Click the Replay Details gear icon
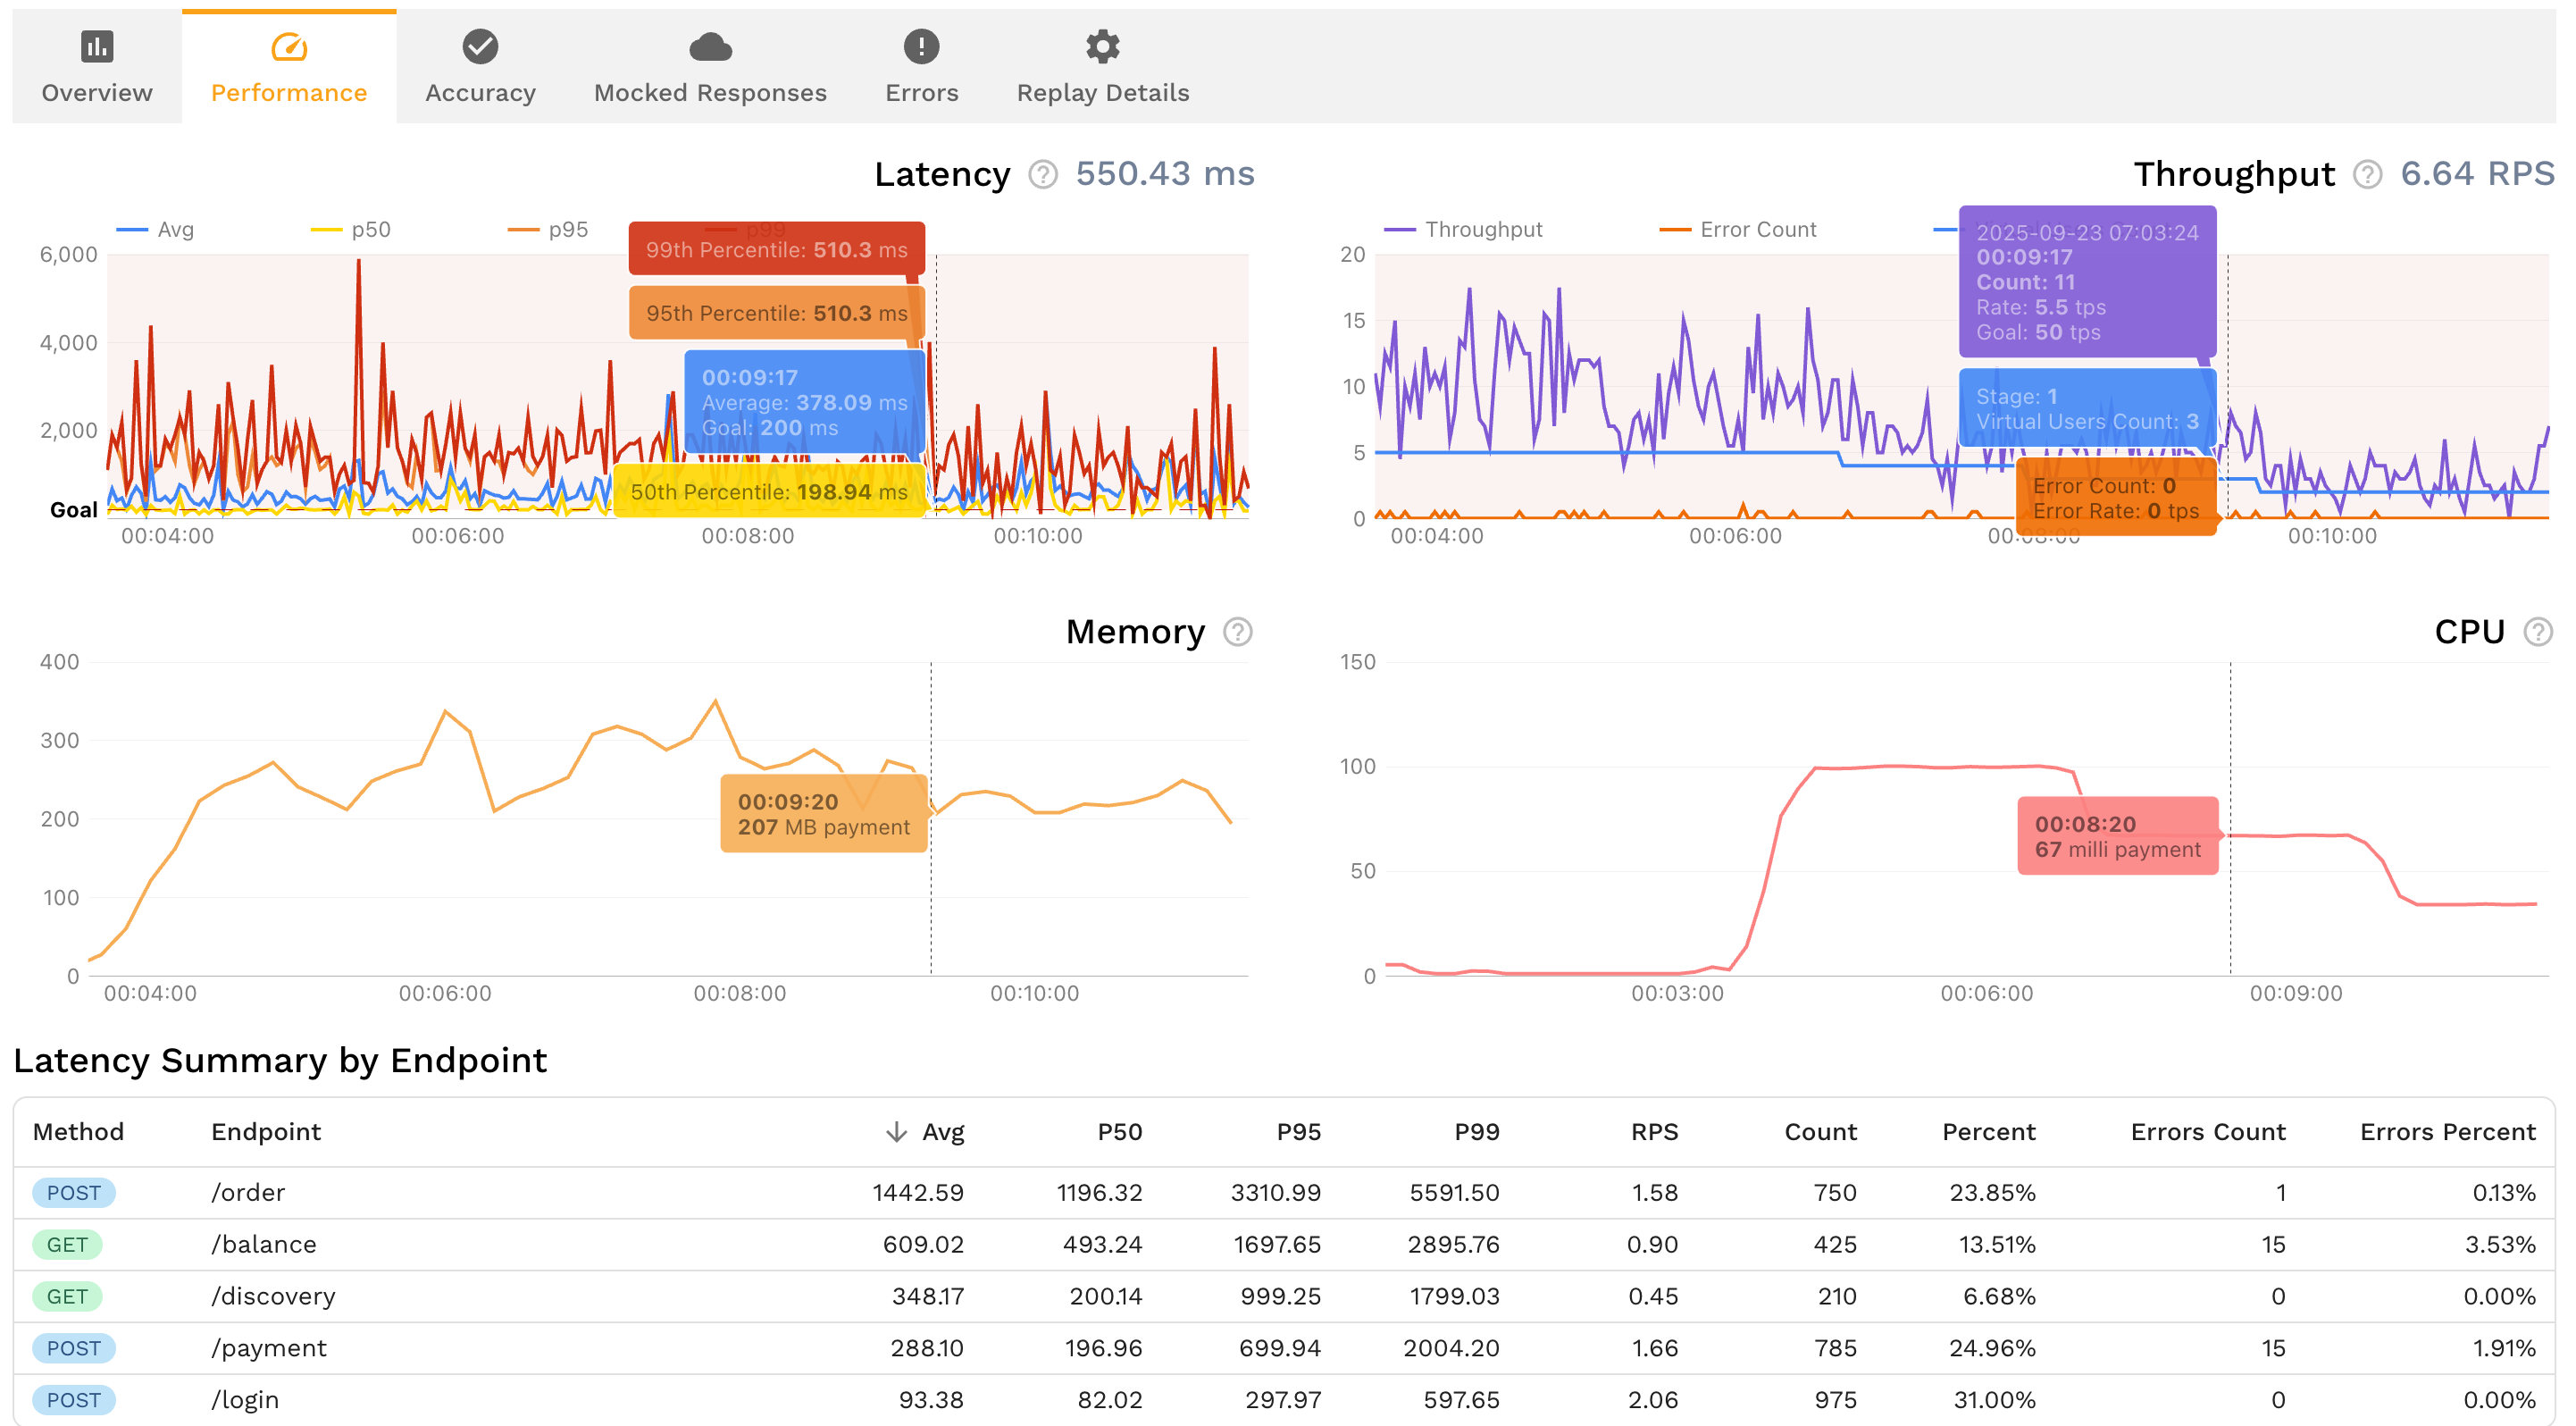Viewport: 2576px width, 1426px height. [x=1102, y=46]
